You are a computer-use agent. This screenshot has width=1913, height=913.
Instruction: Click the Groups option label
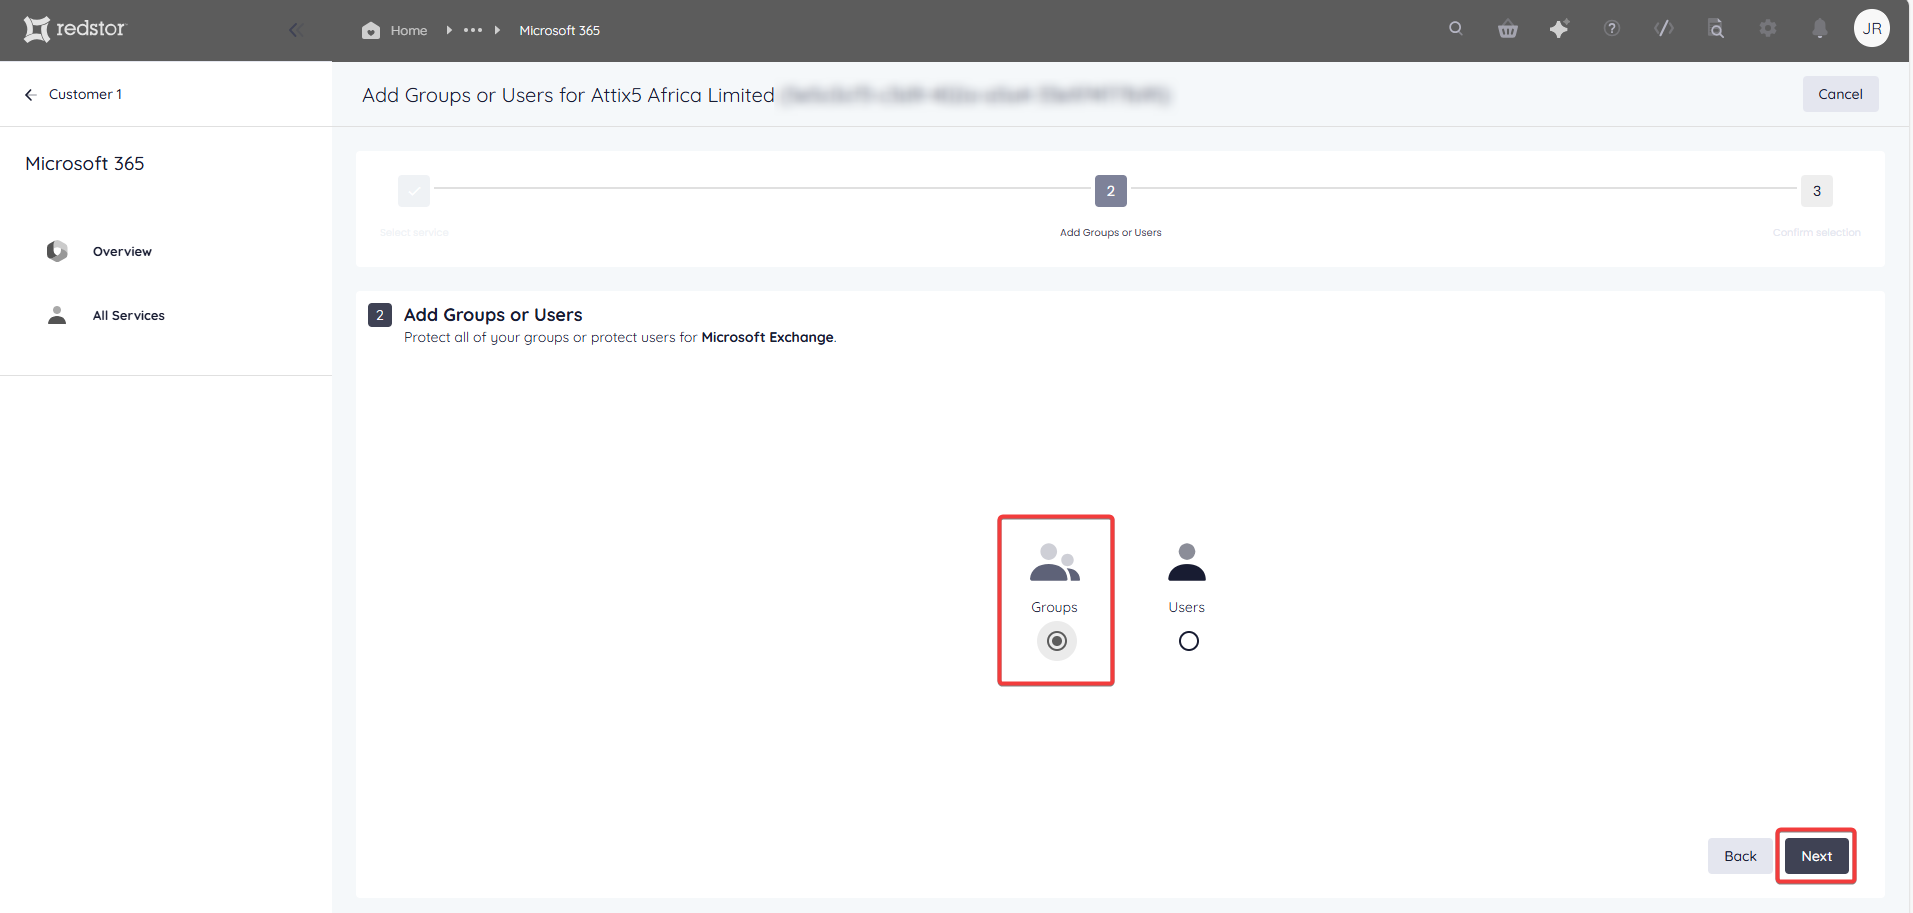1054,607
